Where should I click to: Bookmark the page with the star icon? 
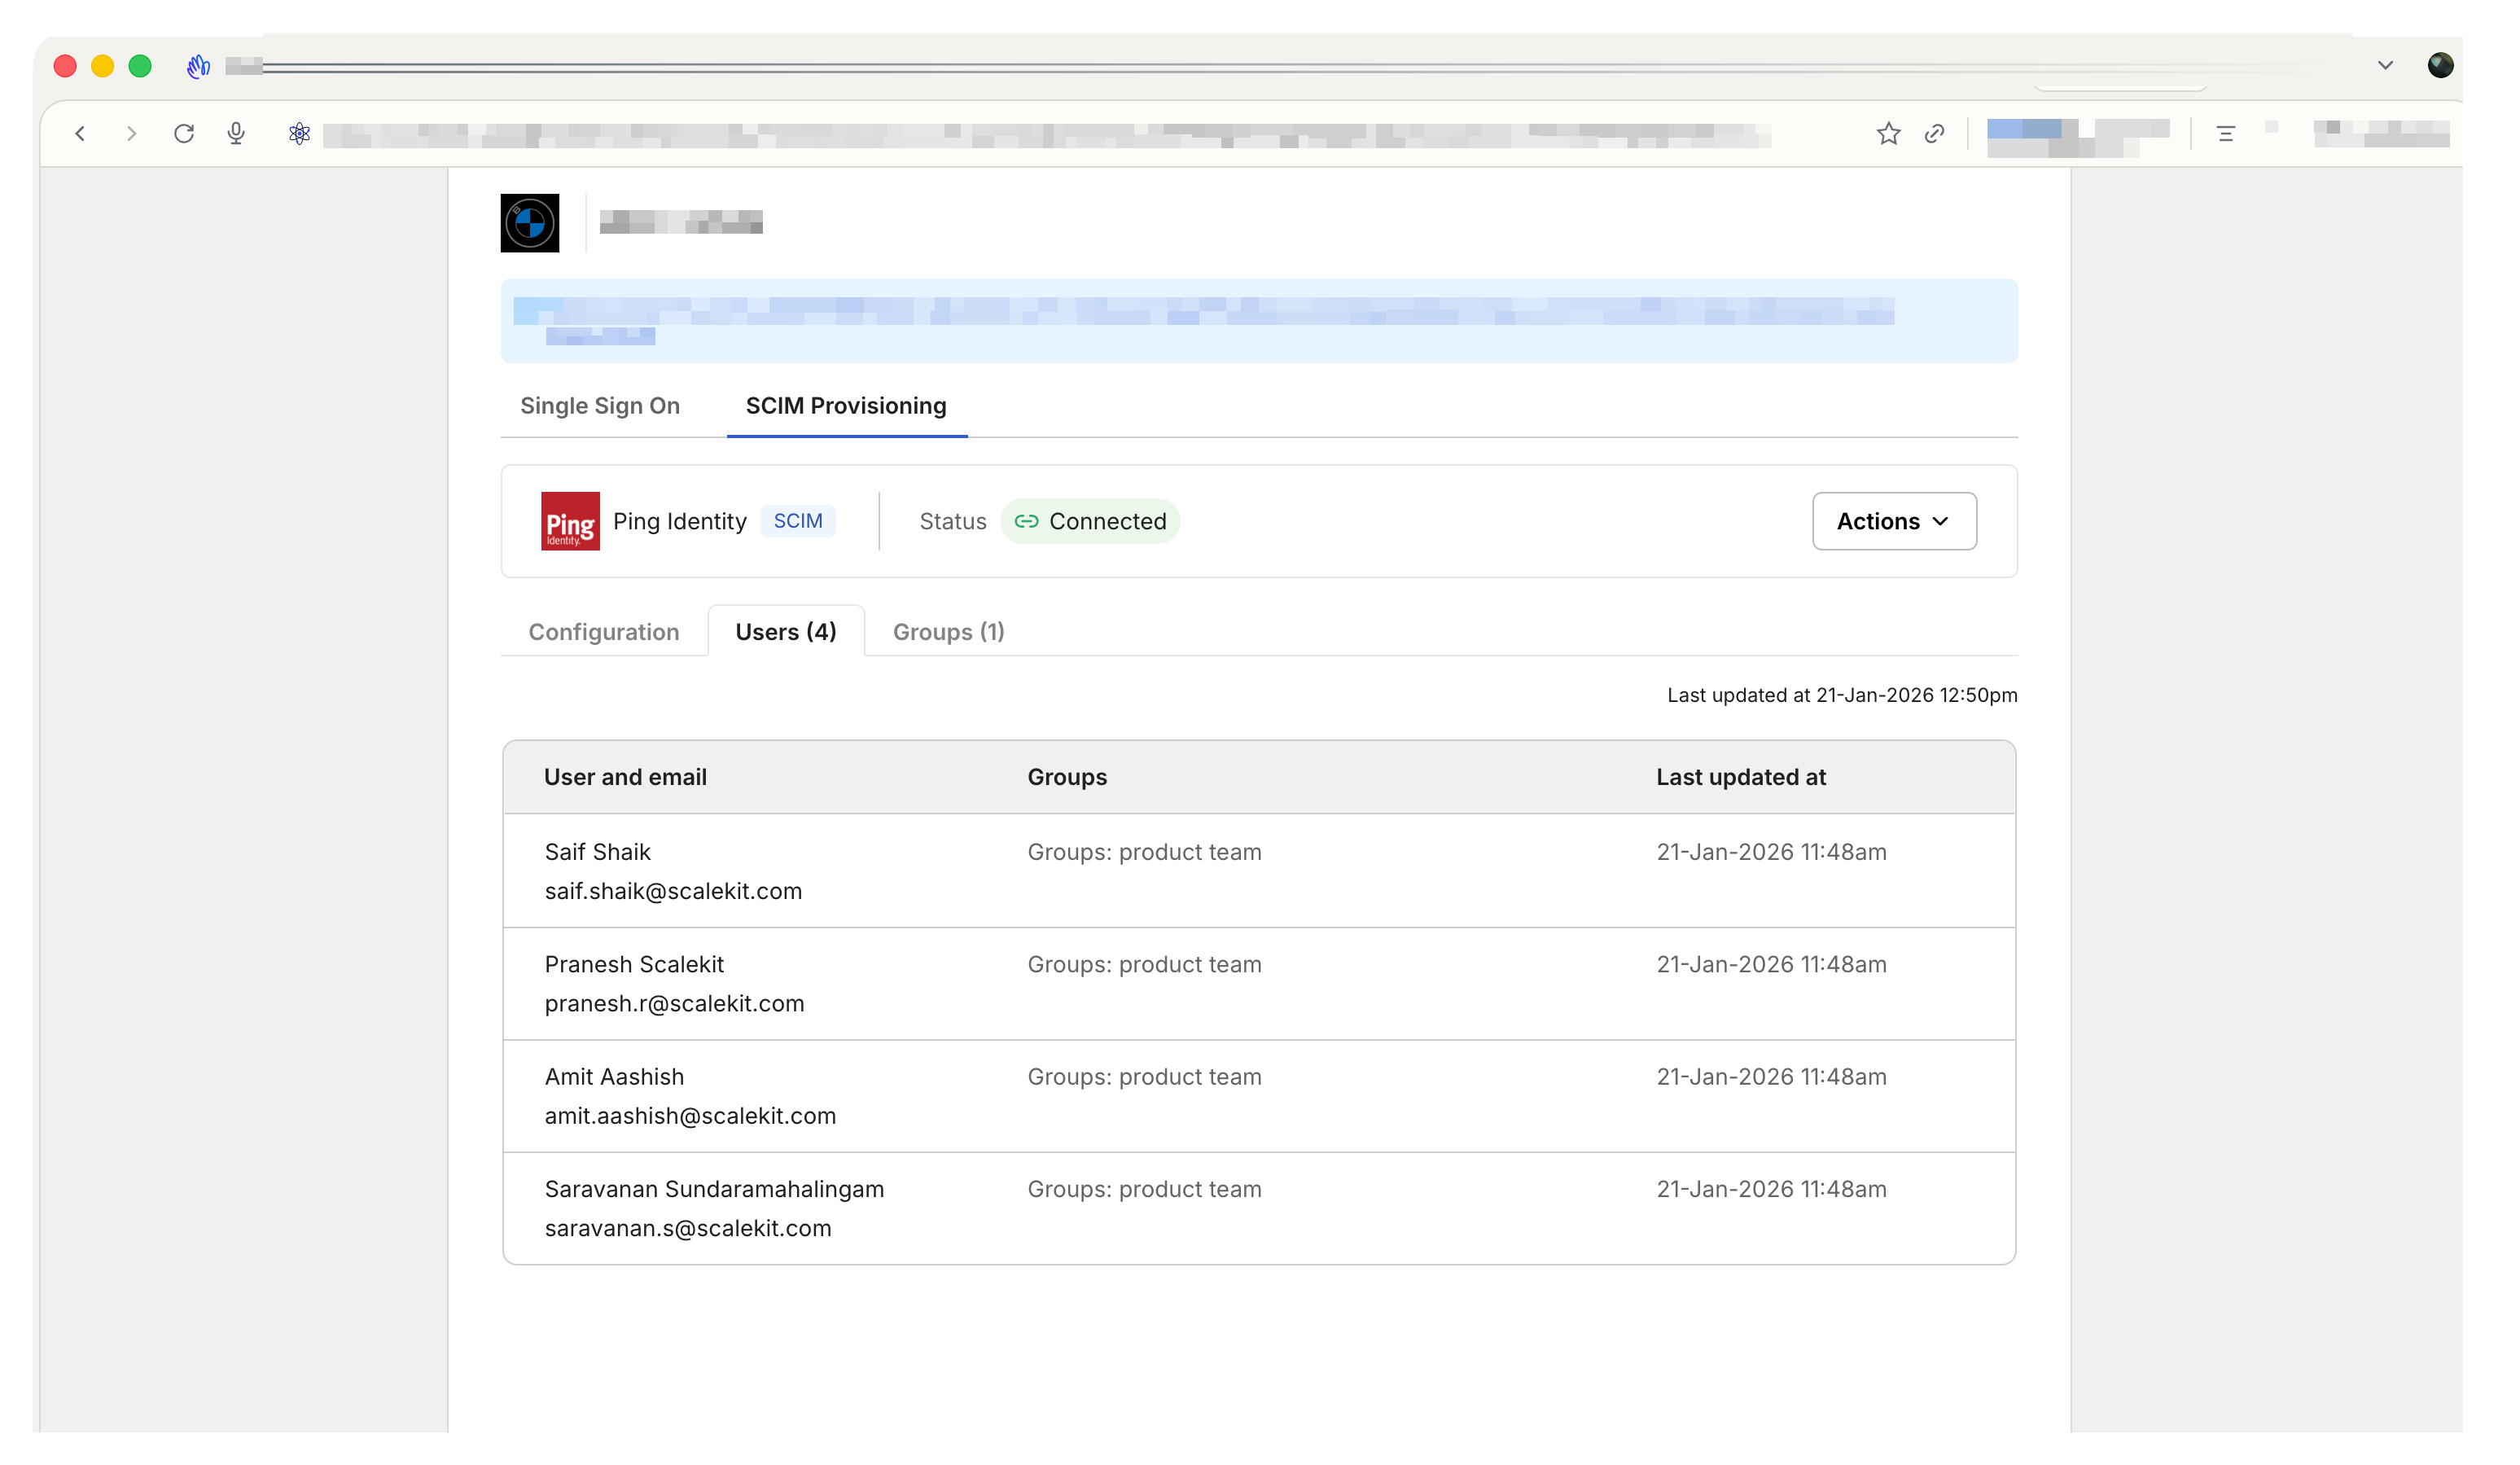(1888, 133)
